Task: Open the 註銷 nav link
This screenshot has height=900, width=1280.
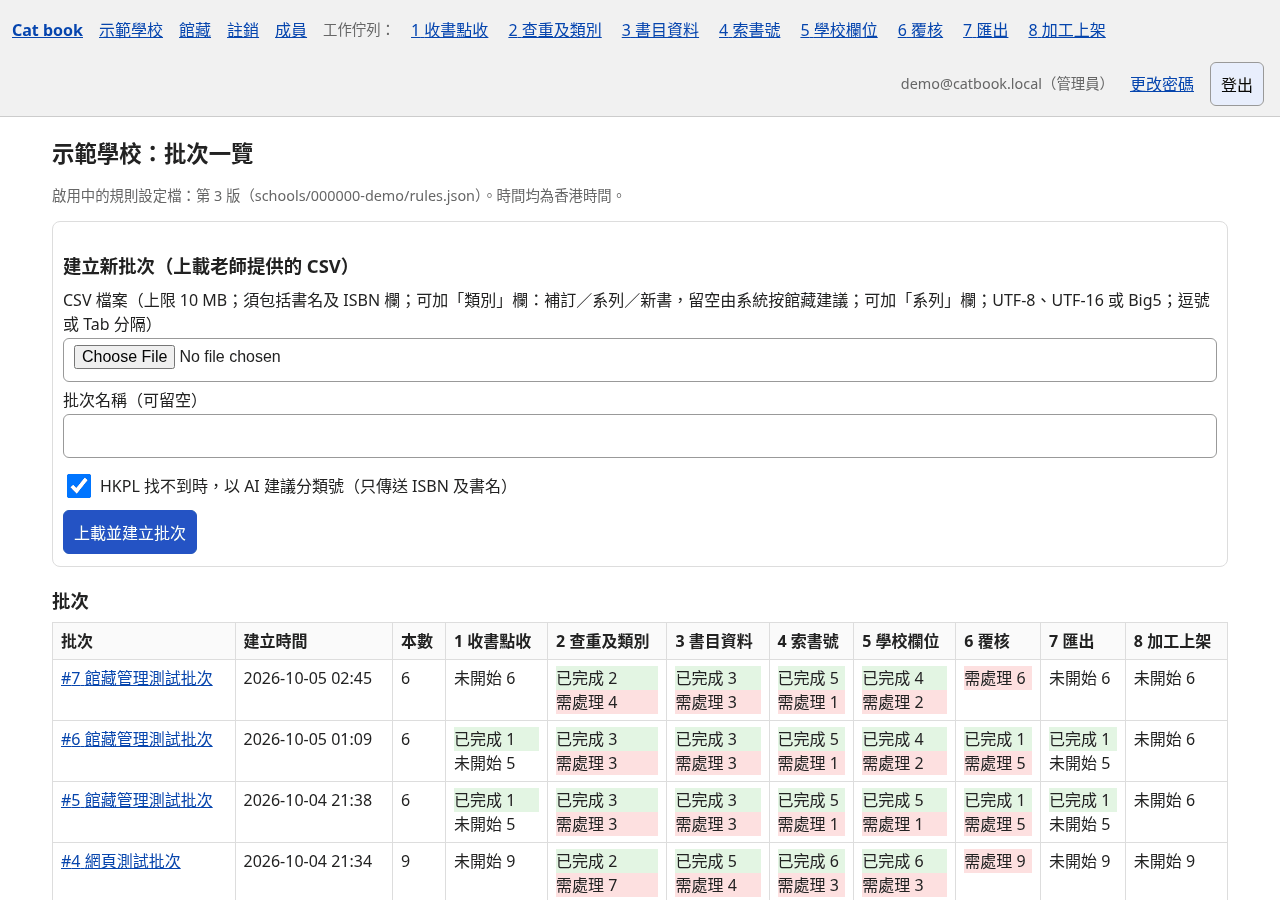Action: point(243,30)
